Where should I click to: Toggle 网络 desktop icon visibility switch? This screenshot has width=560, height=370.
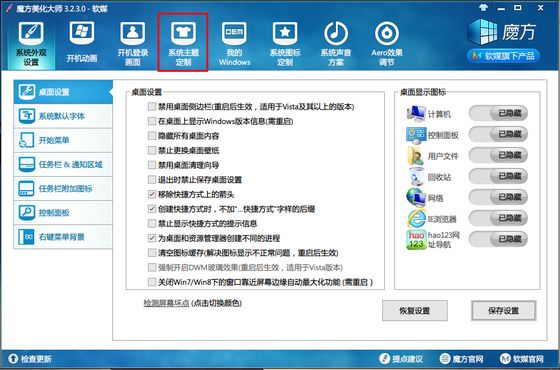(498, 197)
